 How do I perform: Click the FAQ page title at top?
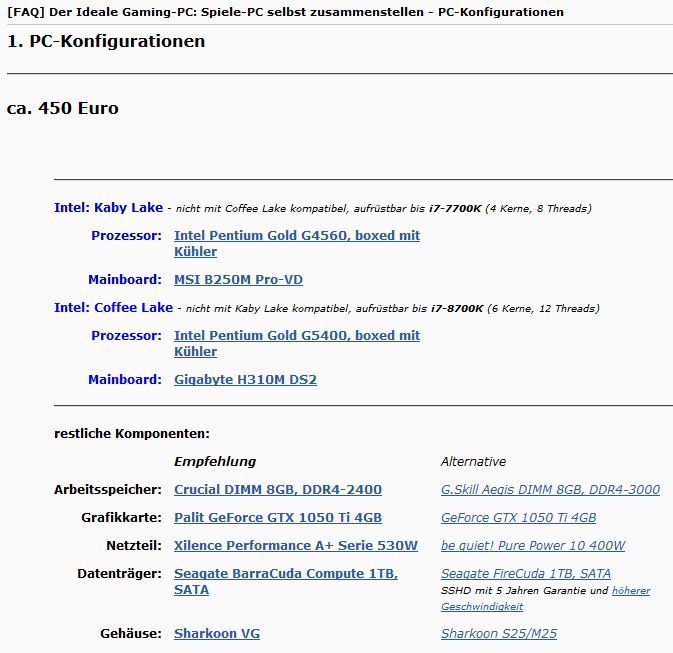pos(285,12)
